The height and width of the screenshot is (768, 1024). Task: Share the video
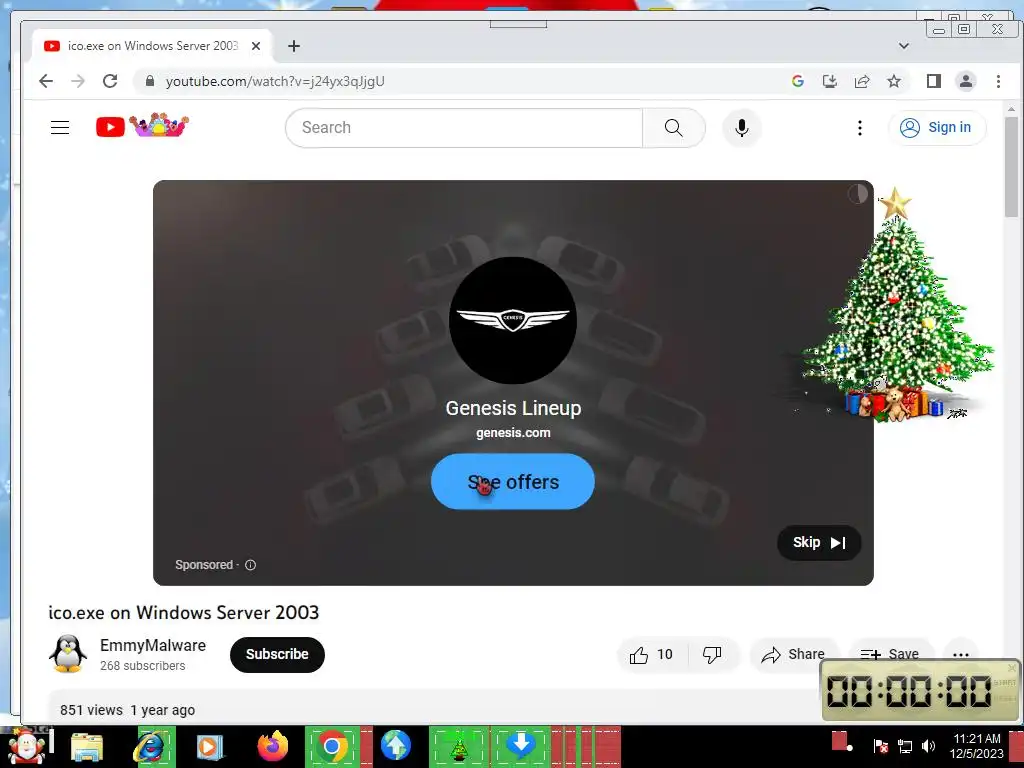[793, 654]
